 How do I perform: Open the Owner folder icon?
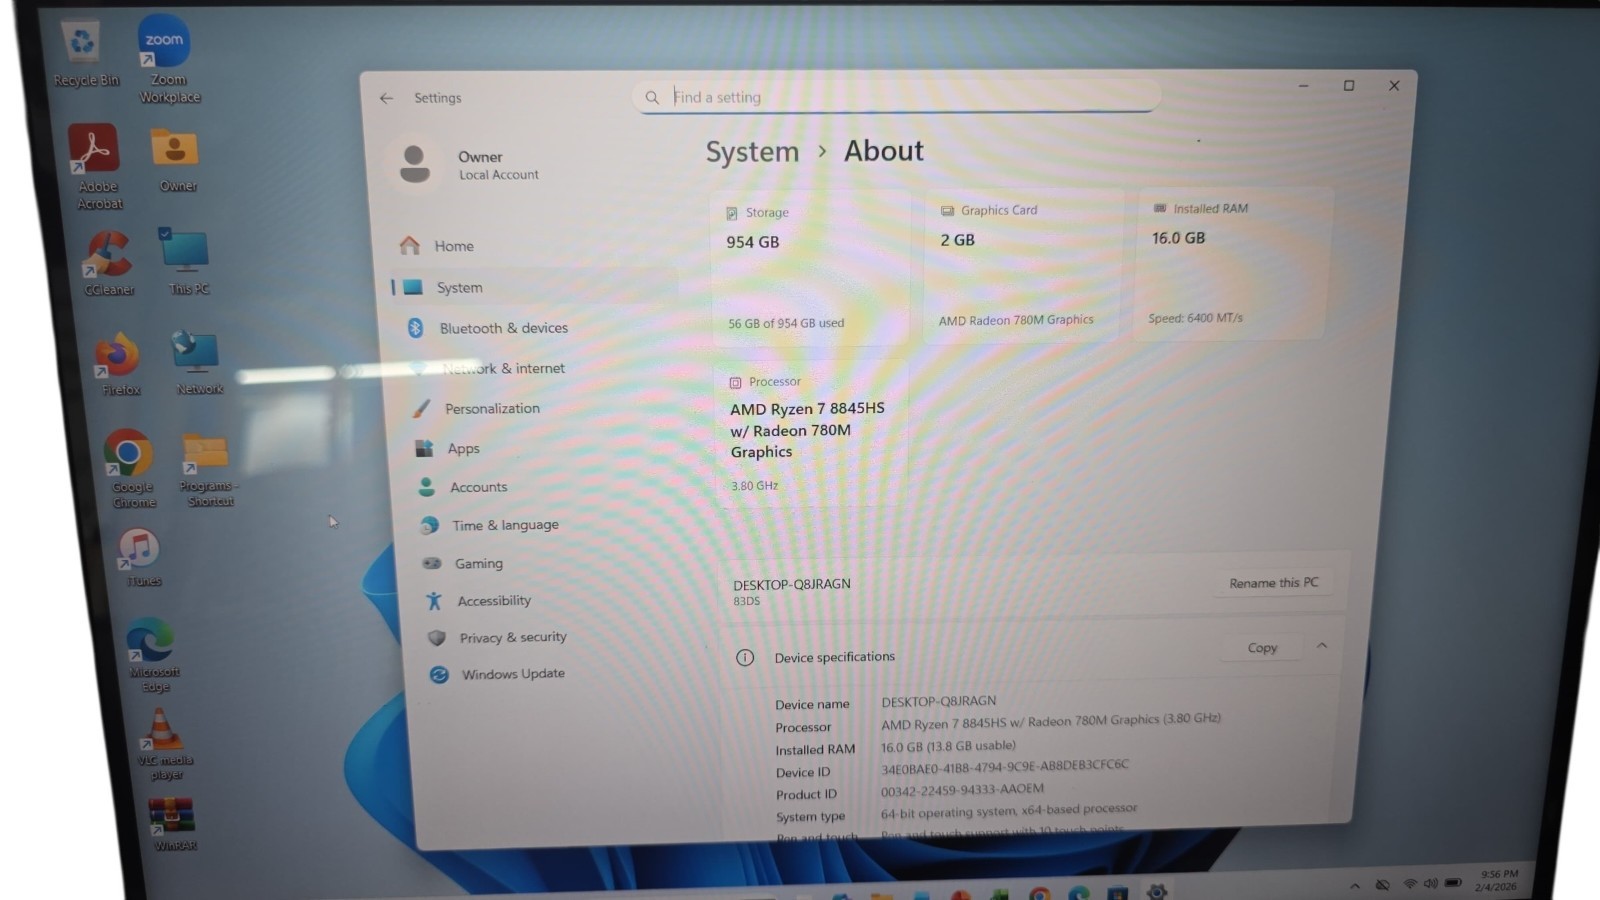point(176,160)
